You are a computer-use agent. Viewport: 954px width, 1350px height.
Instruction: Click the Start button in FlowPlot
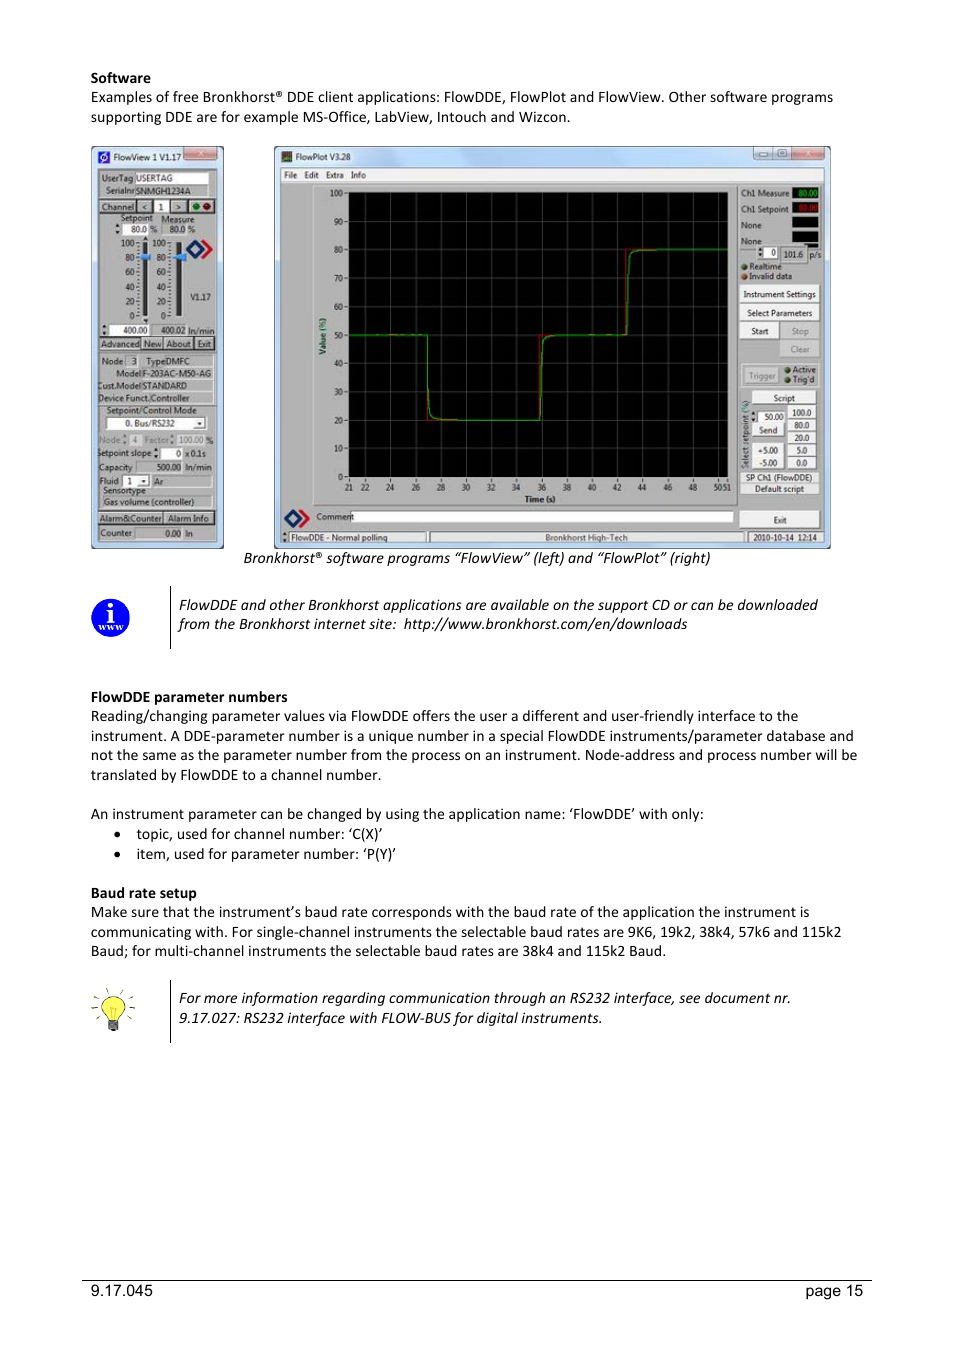point(760,331)
